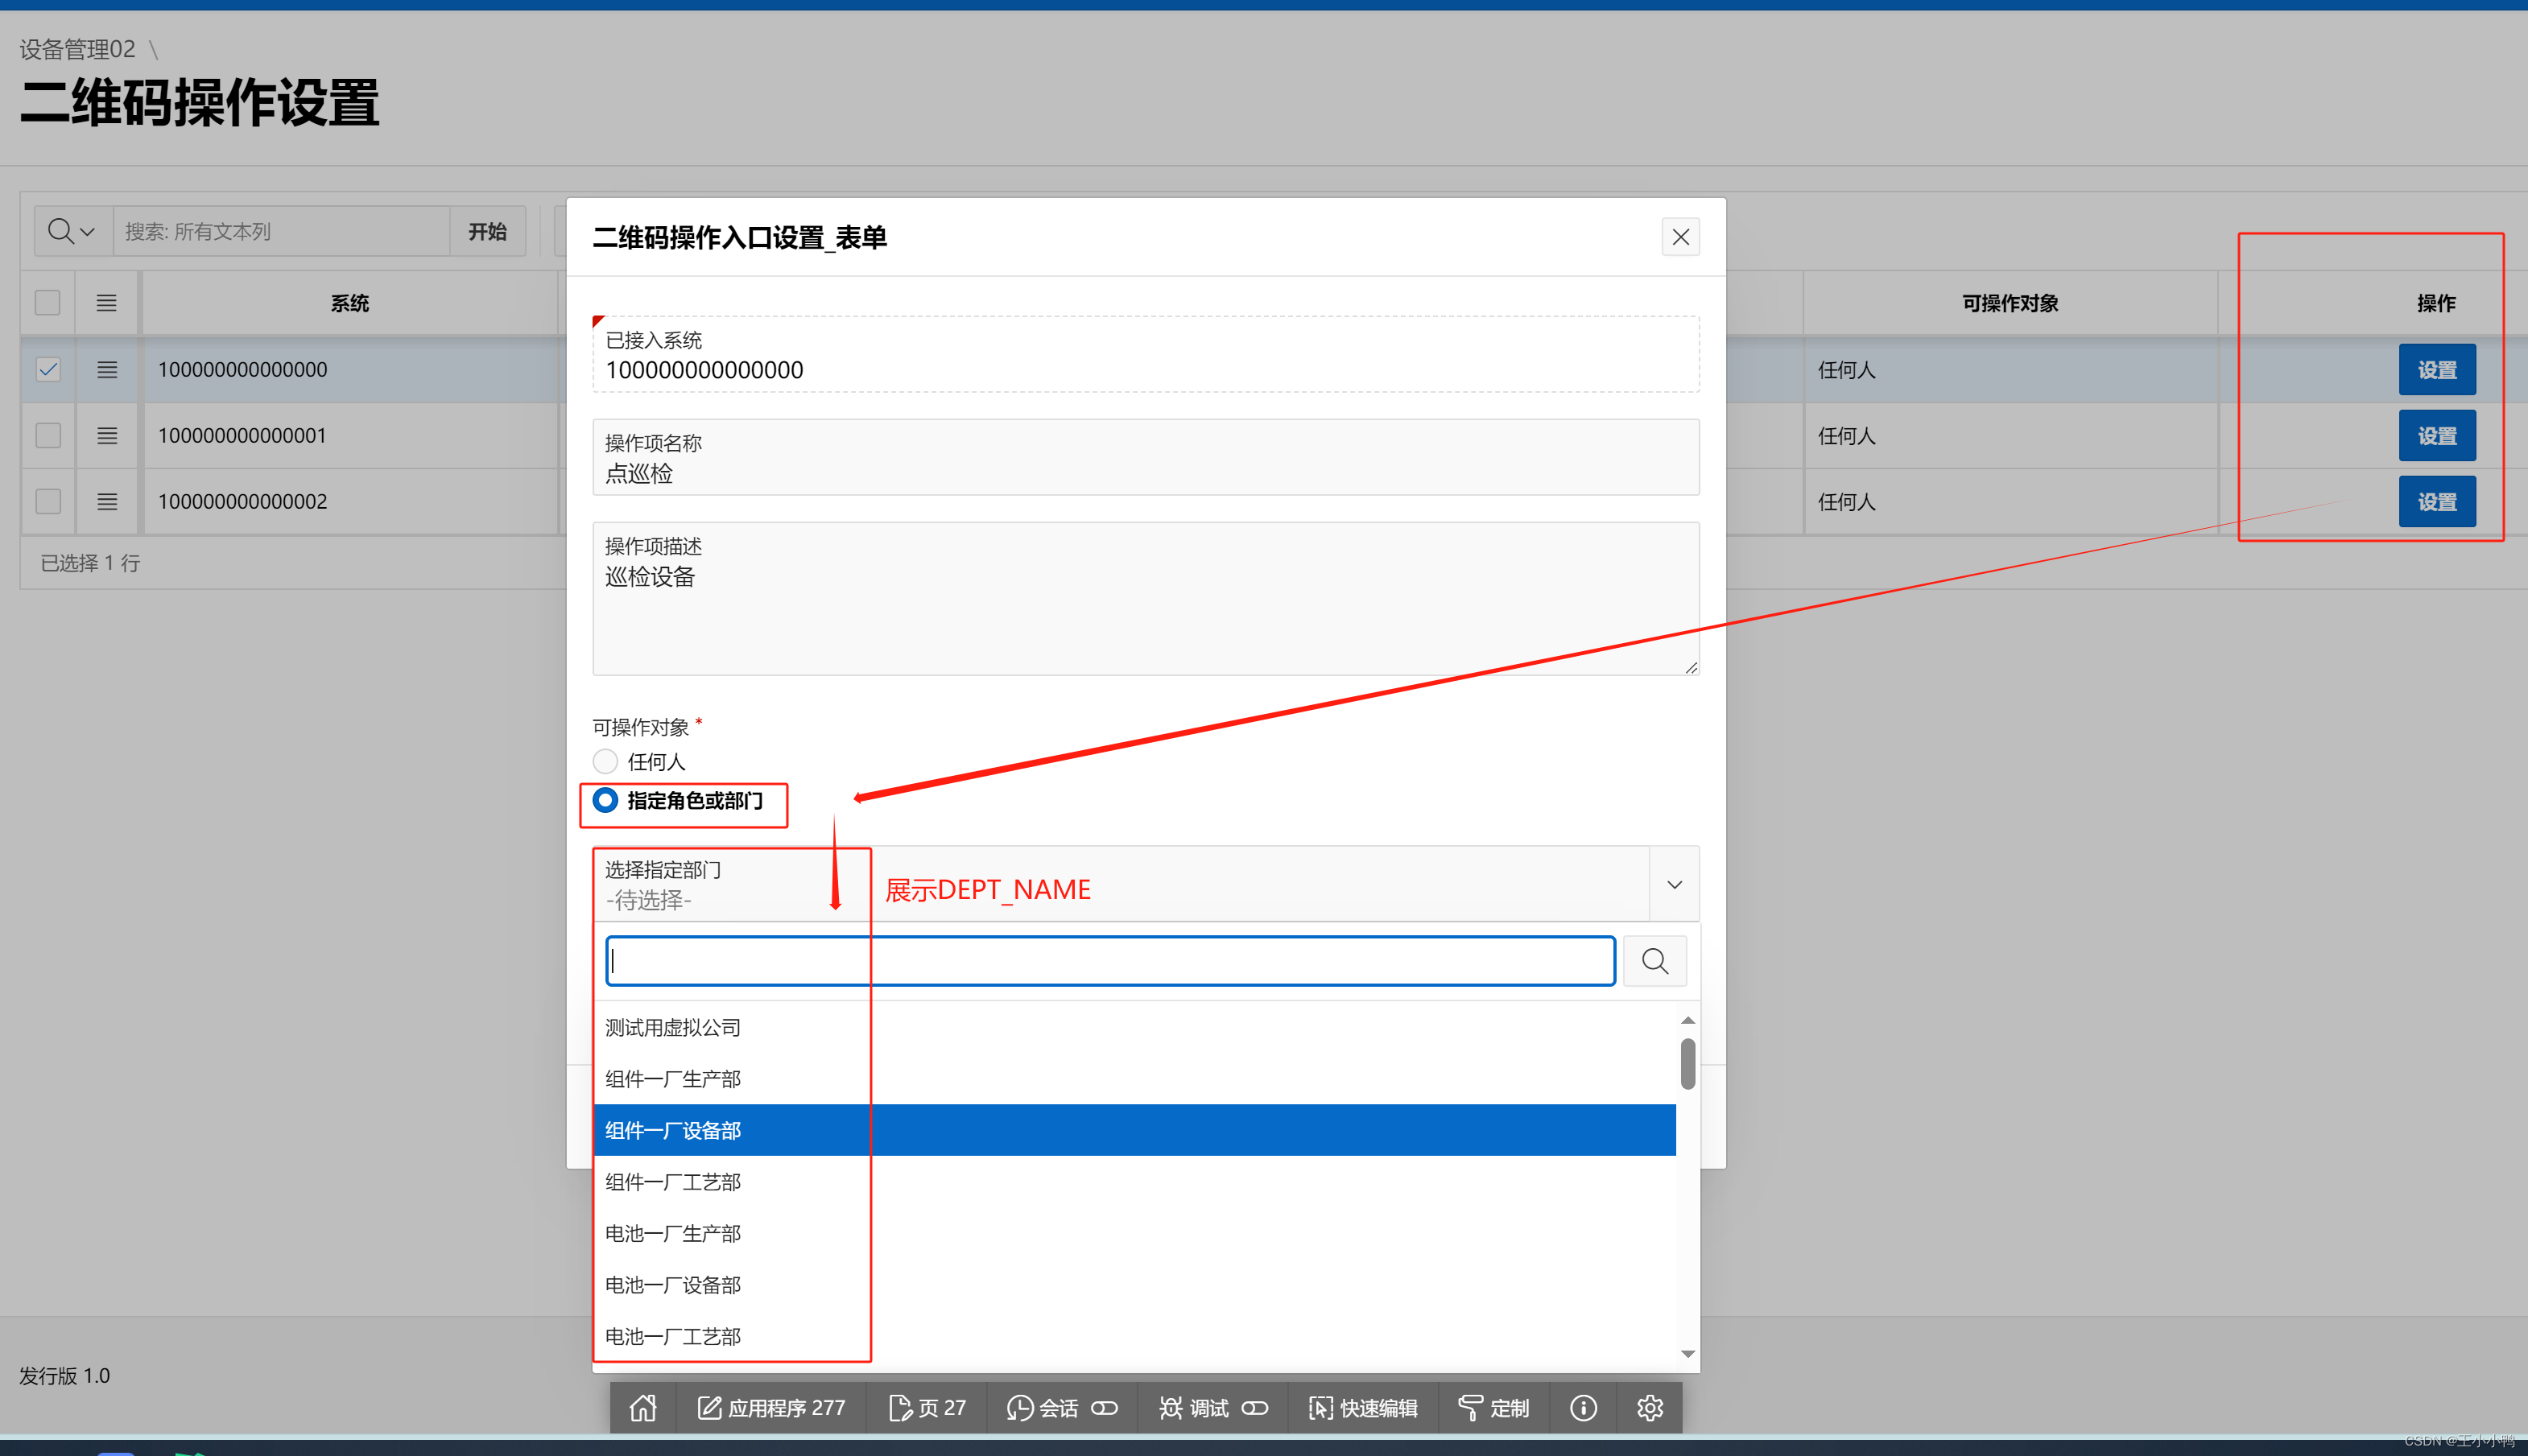Screen dimensions: 2528x1456
Task: Click the info icon in developer toolbar
Action: [1583, 1408]
